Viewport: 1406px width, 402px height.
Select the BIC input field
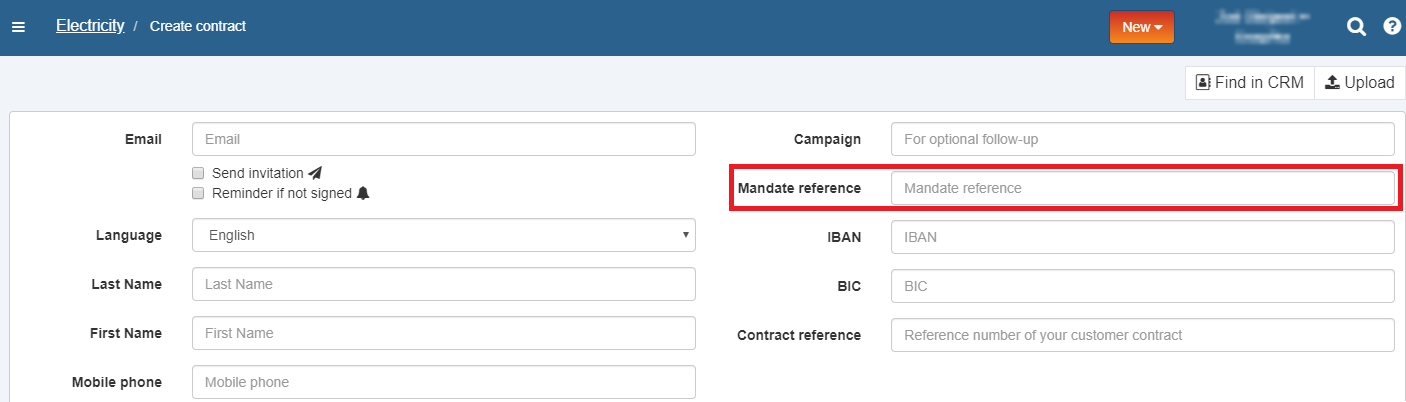coord(1142,286)
